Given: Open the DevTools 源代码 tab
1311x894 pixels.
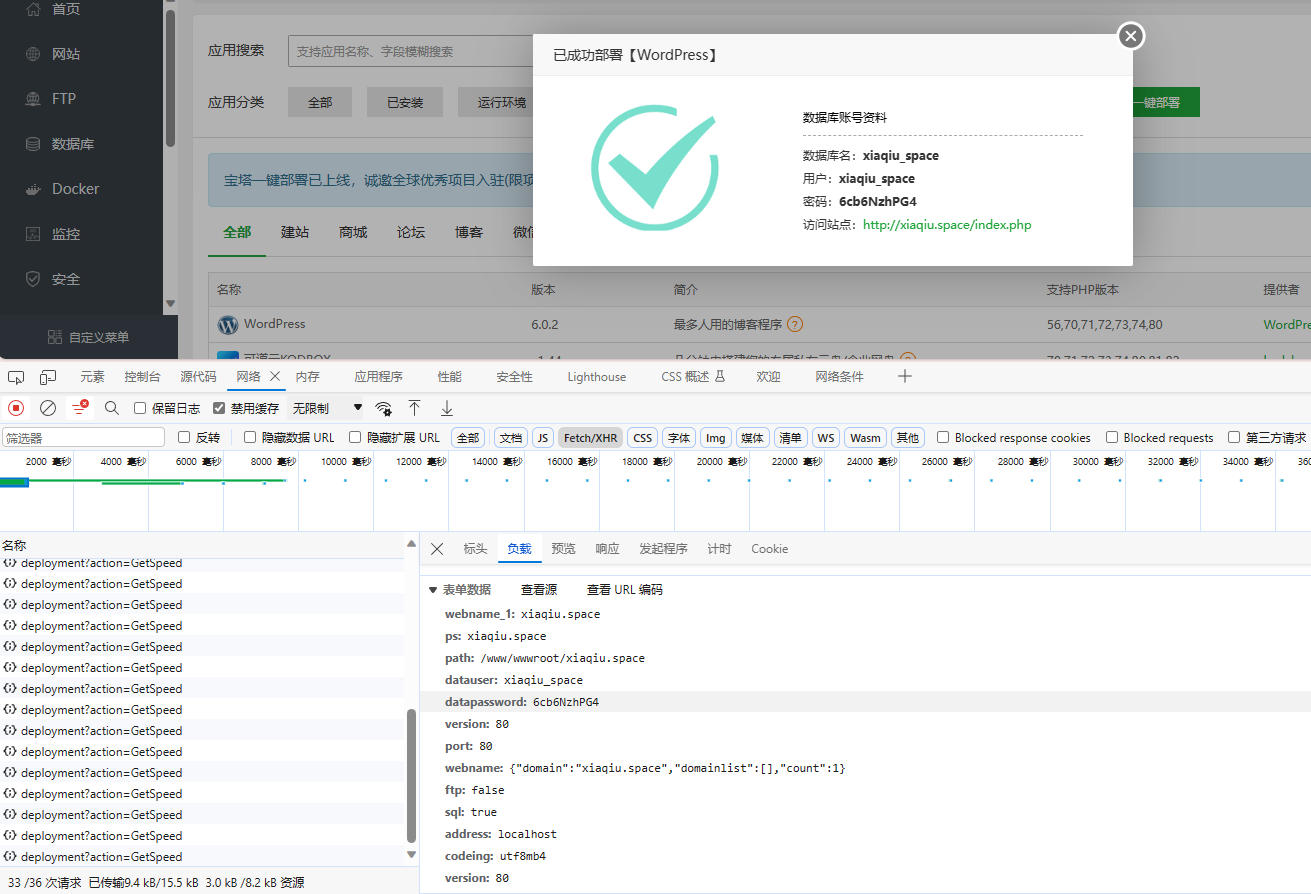Looking at the screenshot, I should (x=198, y=377).
